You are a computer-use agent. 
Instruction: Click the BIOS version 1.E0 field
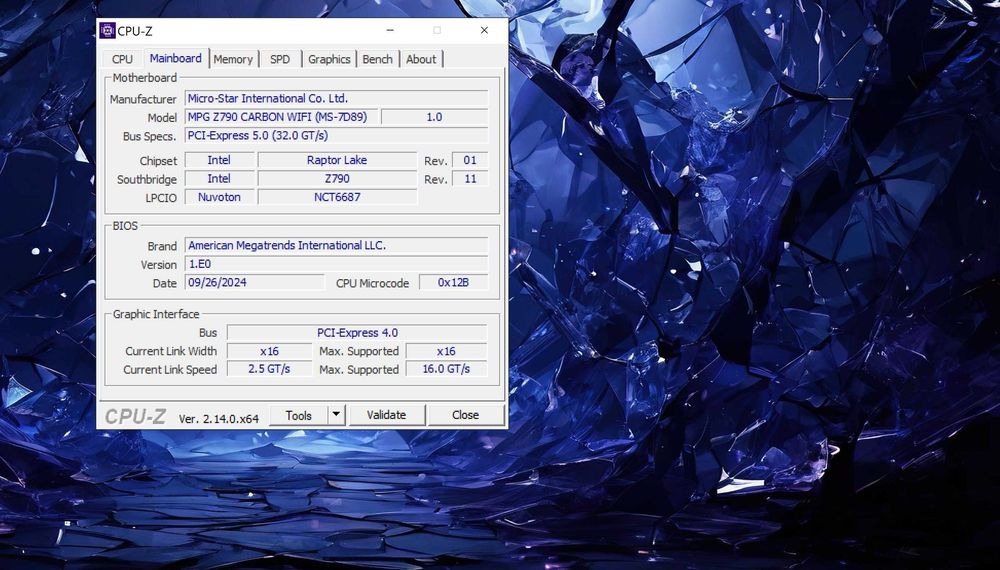click(336, 264)
